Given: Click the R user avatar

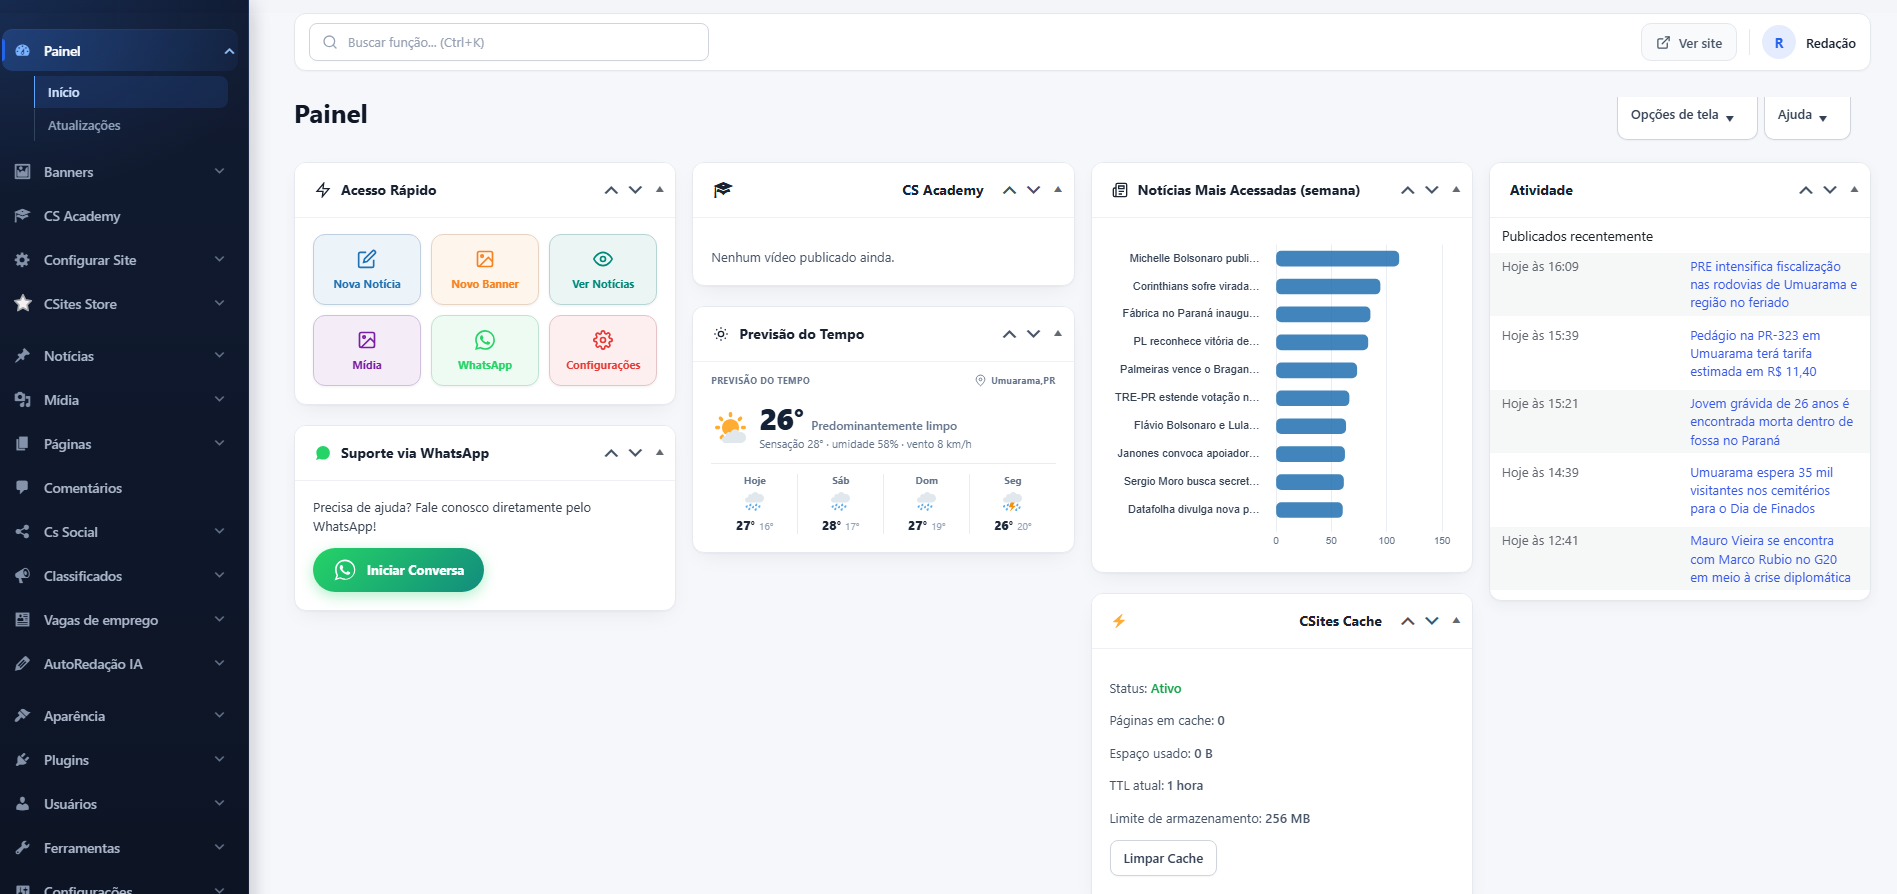Looking at the screenshot, I should click(x=1779, y=43).
